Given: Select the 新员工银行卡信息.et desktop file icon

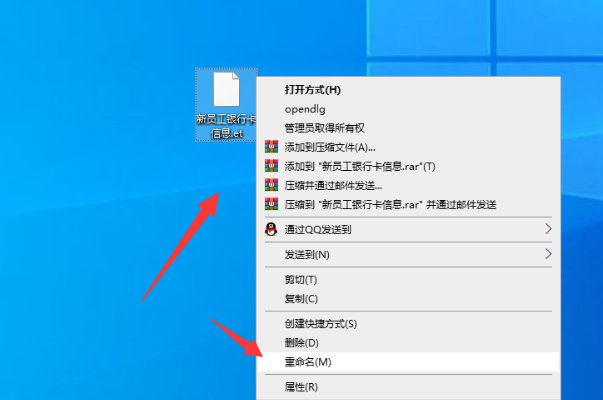Looking at the screenshot, I should coord(226,105).
